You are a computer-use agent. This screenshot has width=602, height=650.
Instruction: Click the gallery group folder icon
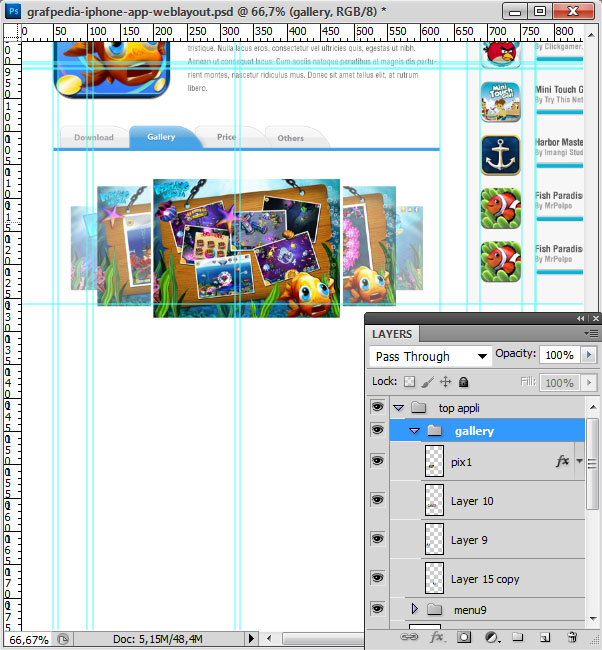[x=435, y=430]
